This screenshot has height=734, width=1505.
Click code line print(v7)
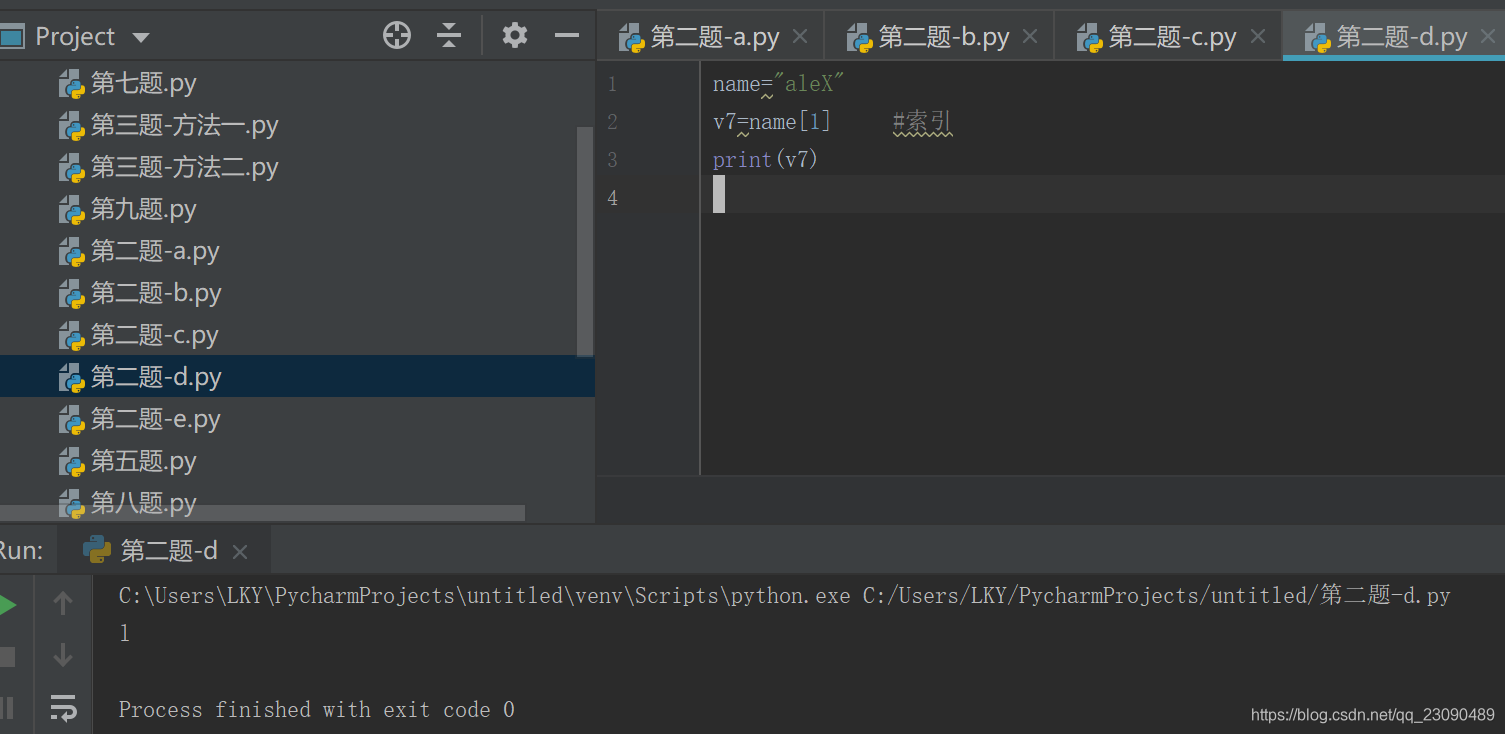coord(766,160)
